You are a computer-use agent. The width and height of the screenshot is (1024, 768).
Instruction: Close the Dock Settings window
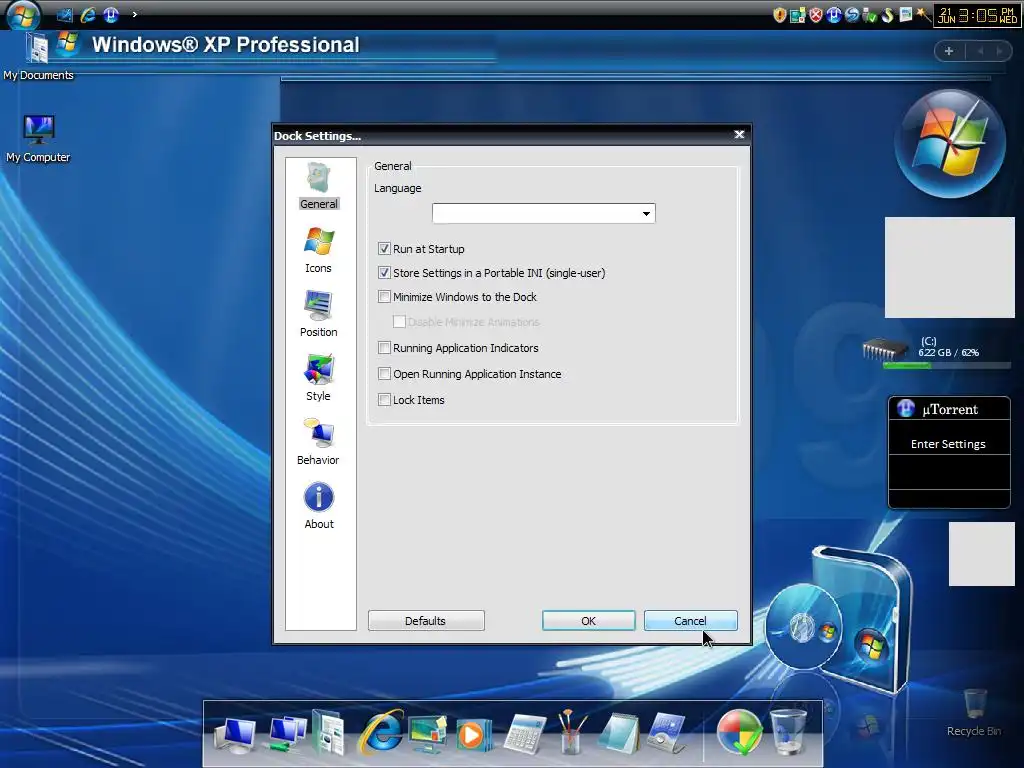pos(739,135)
